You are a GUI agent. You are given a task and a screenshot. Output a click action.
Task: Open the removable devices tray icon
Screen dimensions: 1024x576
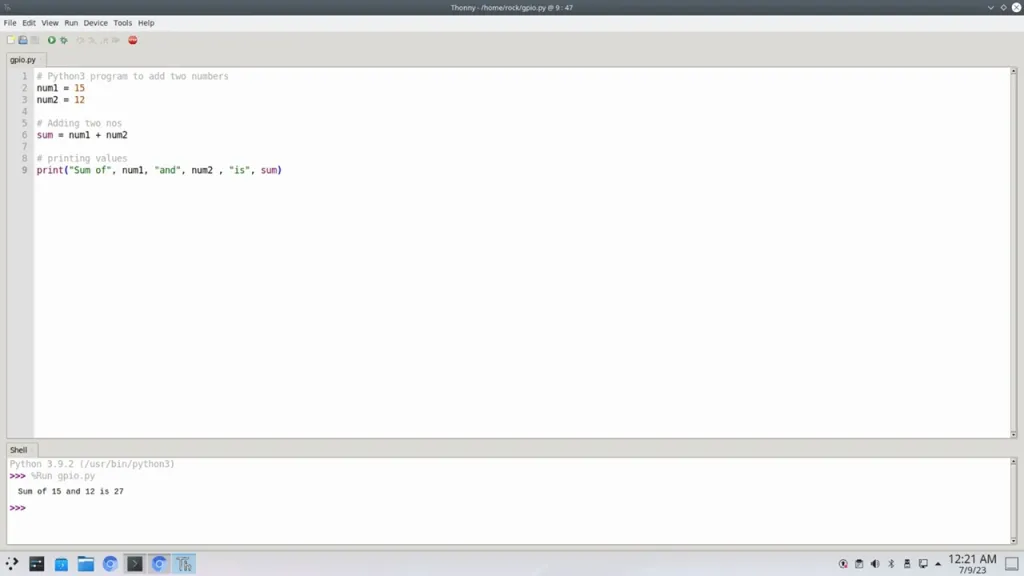(907, 564)
